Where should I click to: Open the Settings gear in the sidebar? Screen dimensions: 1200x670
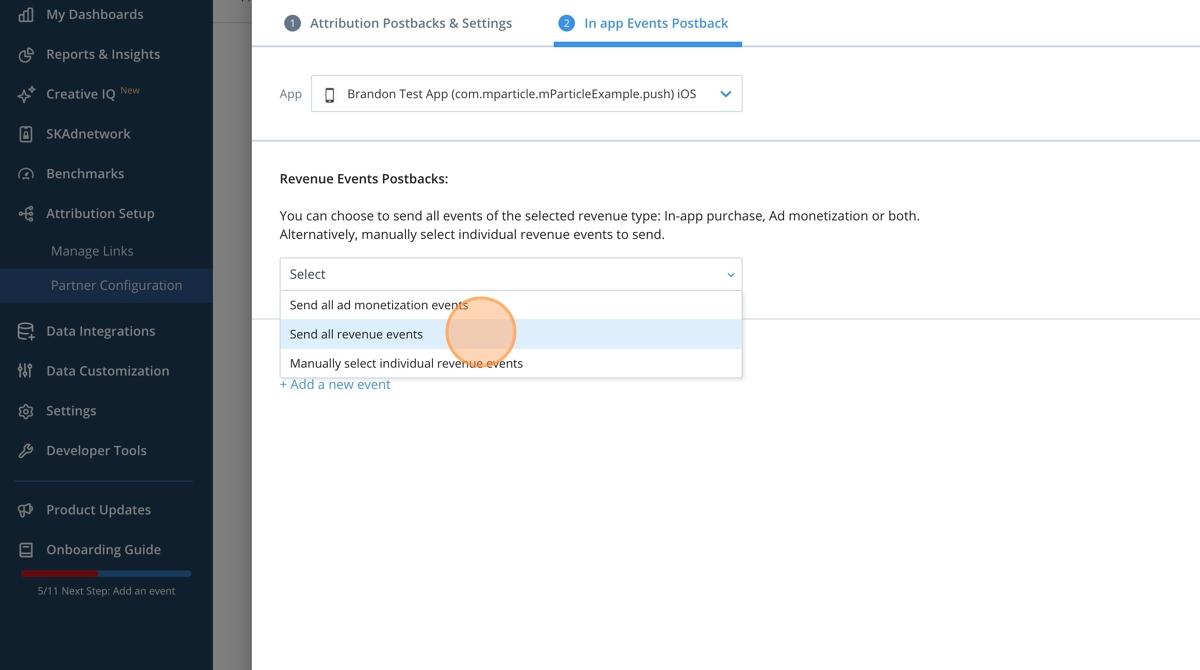point(26,410)
